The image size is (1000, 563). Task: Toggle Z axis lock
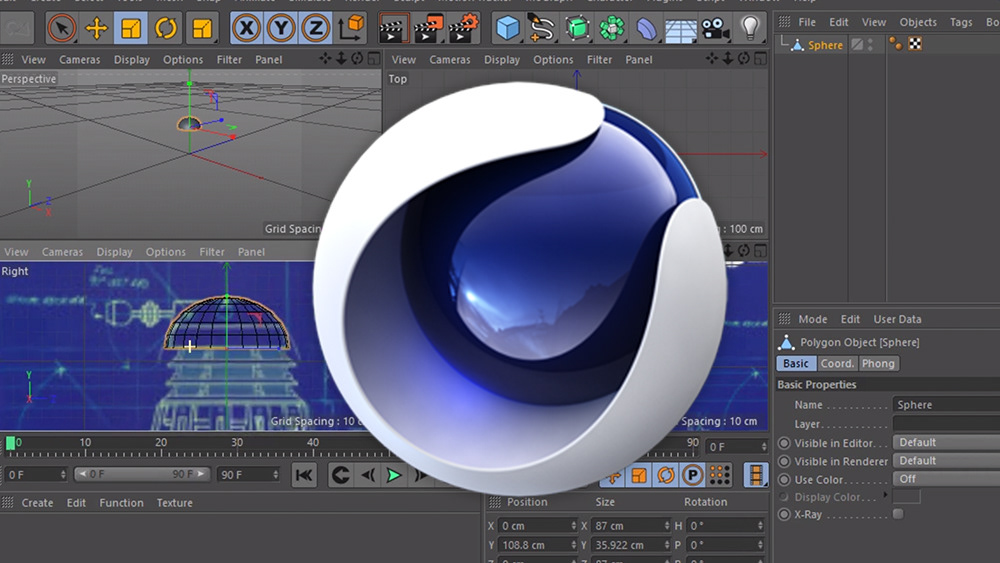click(315, 28)
